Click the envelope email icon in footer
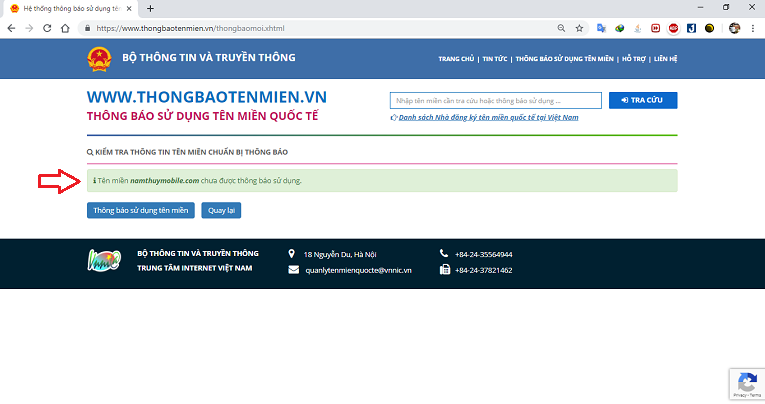Image resolution: width=765 pixels, height=404 pixels. click(294, 270)
